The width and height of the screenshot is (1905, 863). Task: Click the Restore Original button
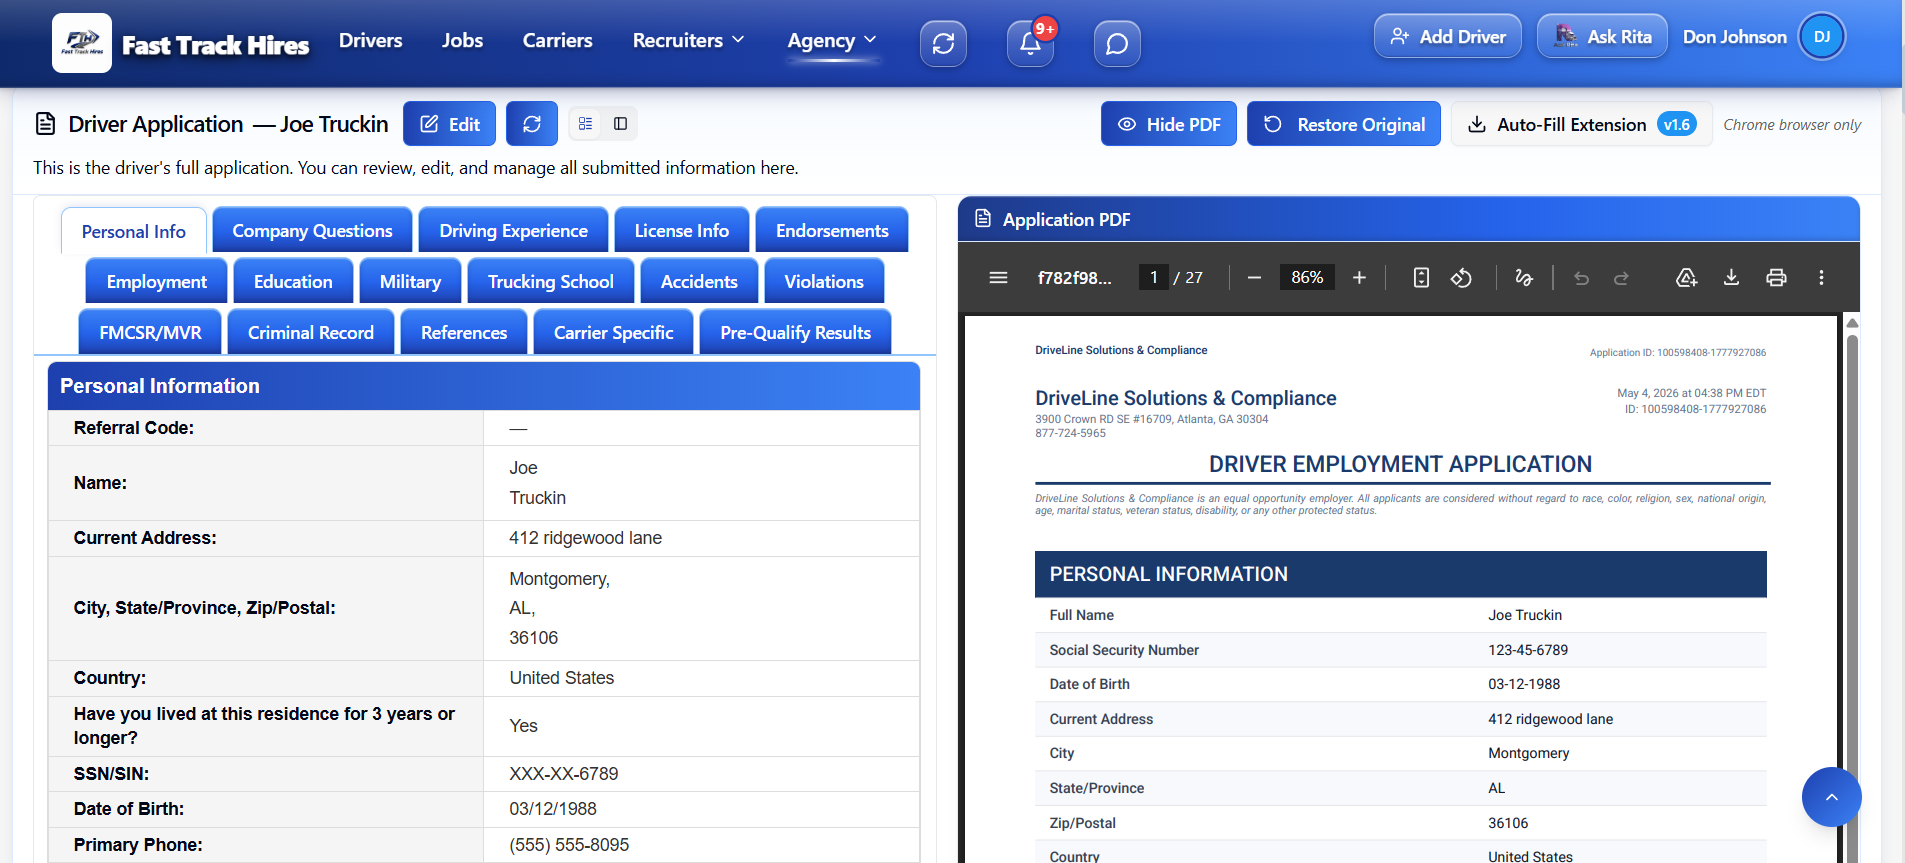coord(1343,124)
